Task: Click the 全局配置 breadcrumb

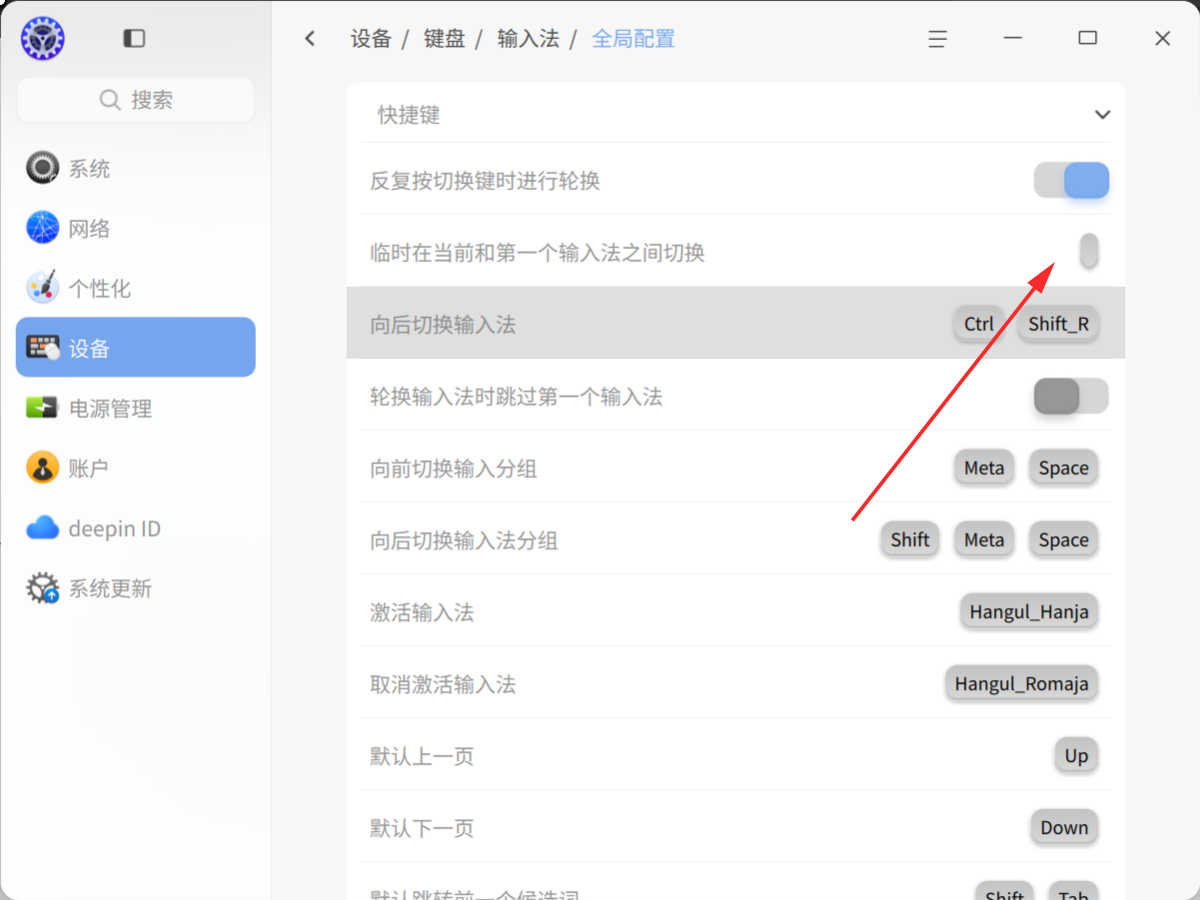Action: (x=633, y=39)
